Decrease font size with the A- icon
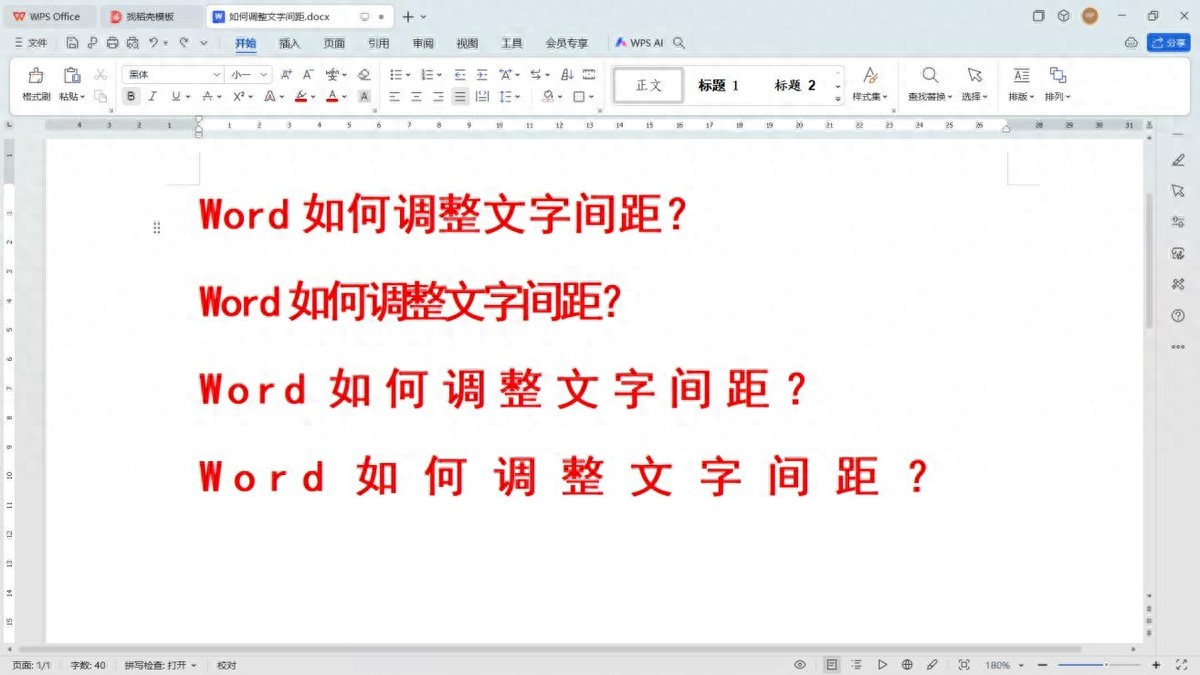The width and height of the screenshot is (1200, 675). tap(309, 75)
